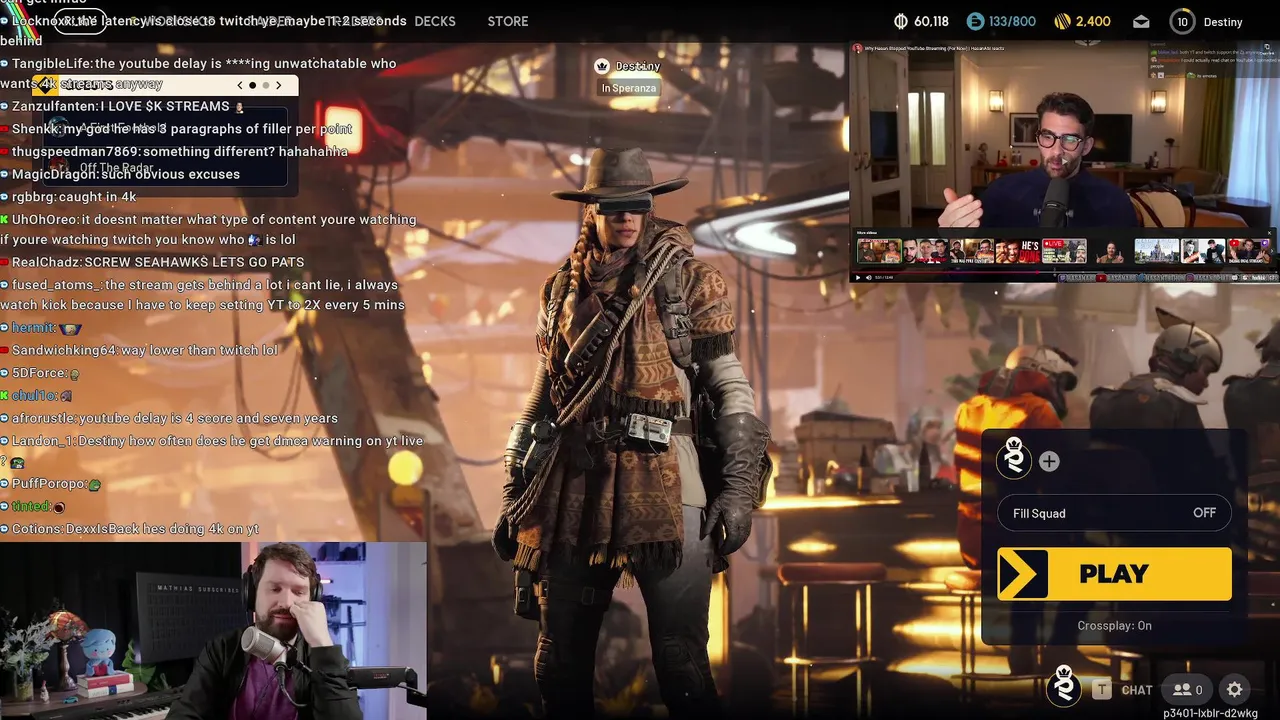Viewport: 1280px width, 720px height.
Task: Go to the previous quest with the left chevron
Action: (x=240, y=85)
